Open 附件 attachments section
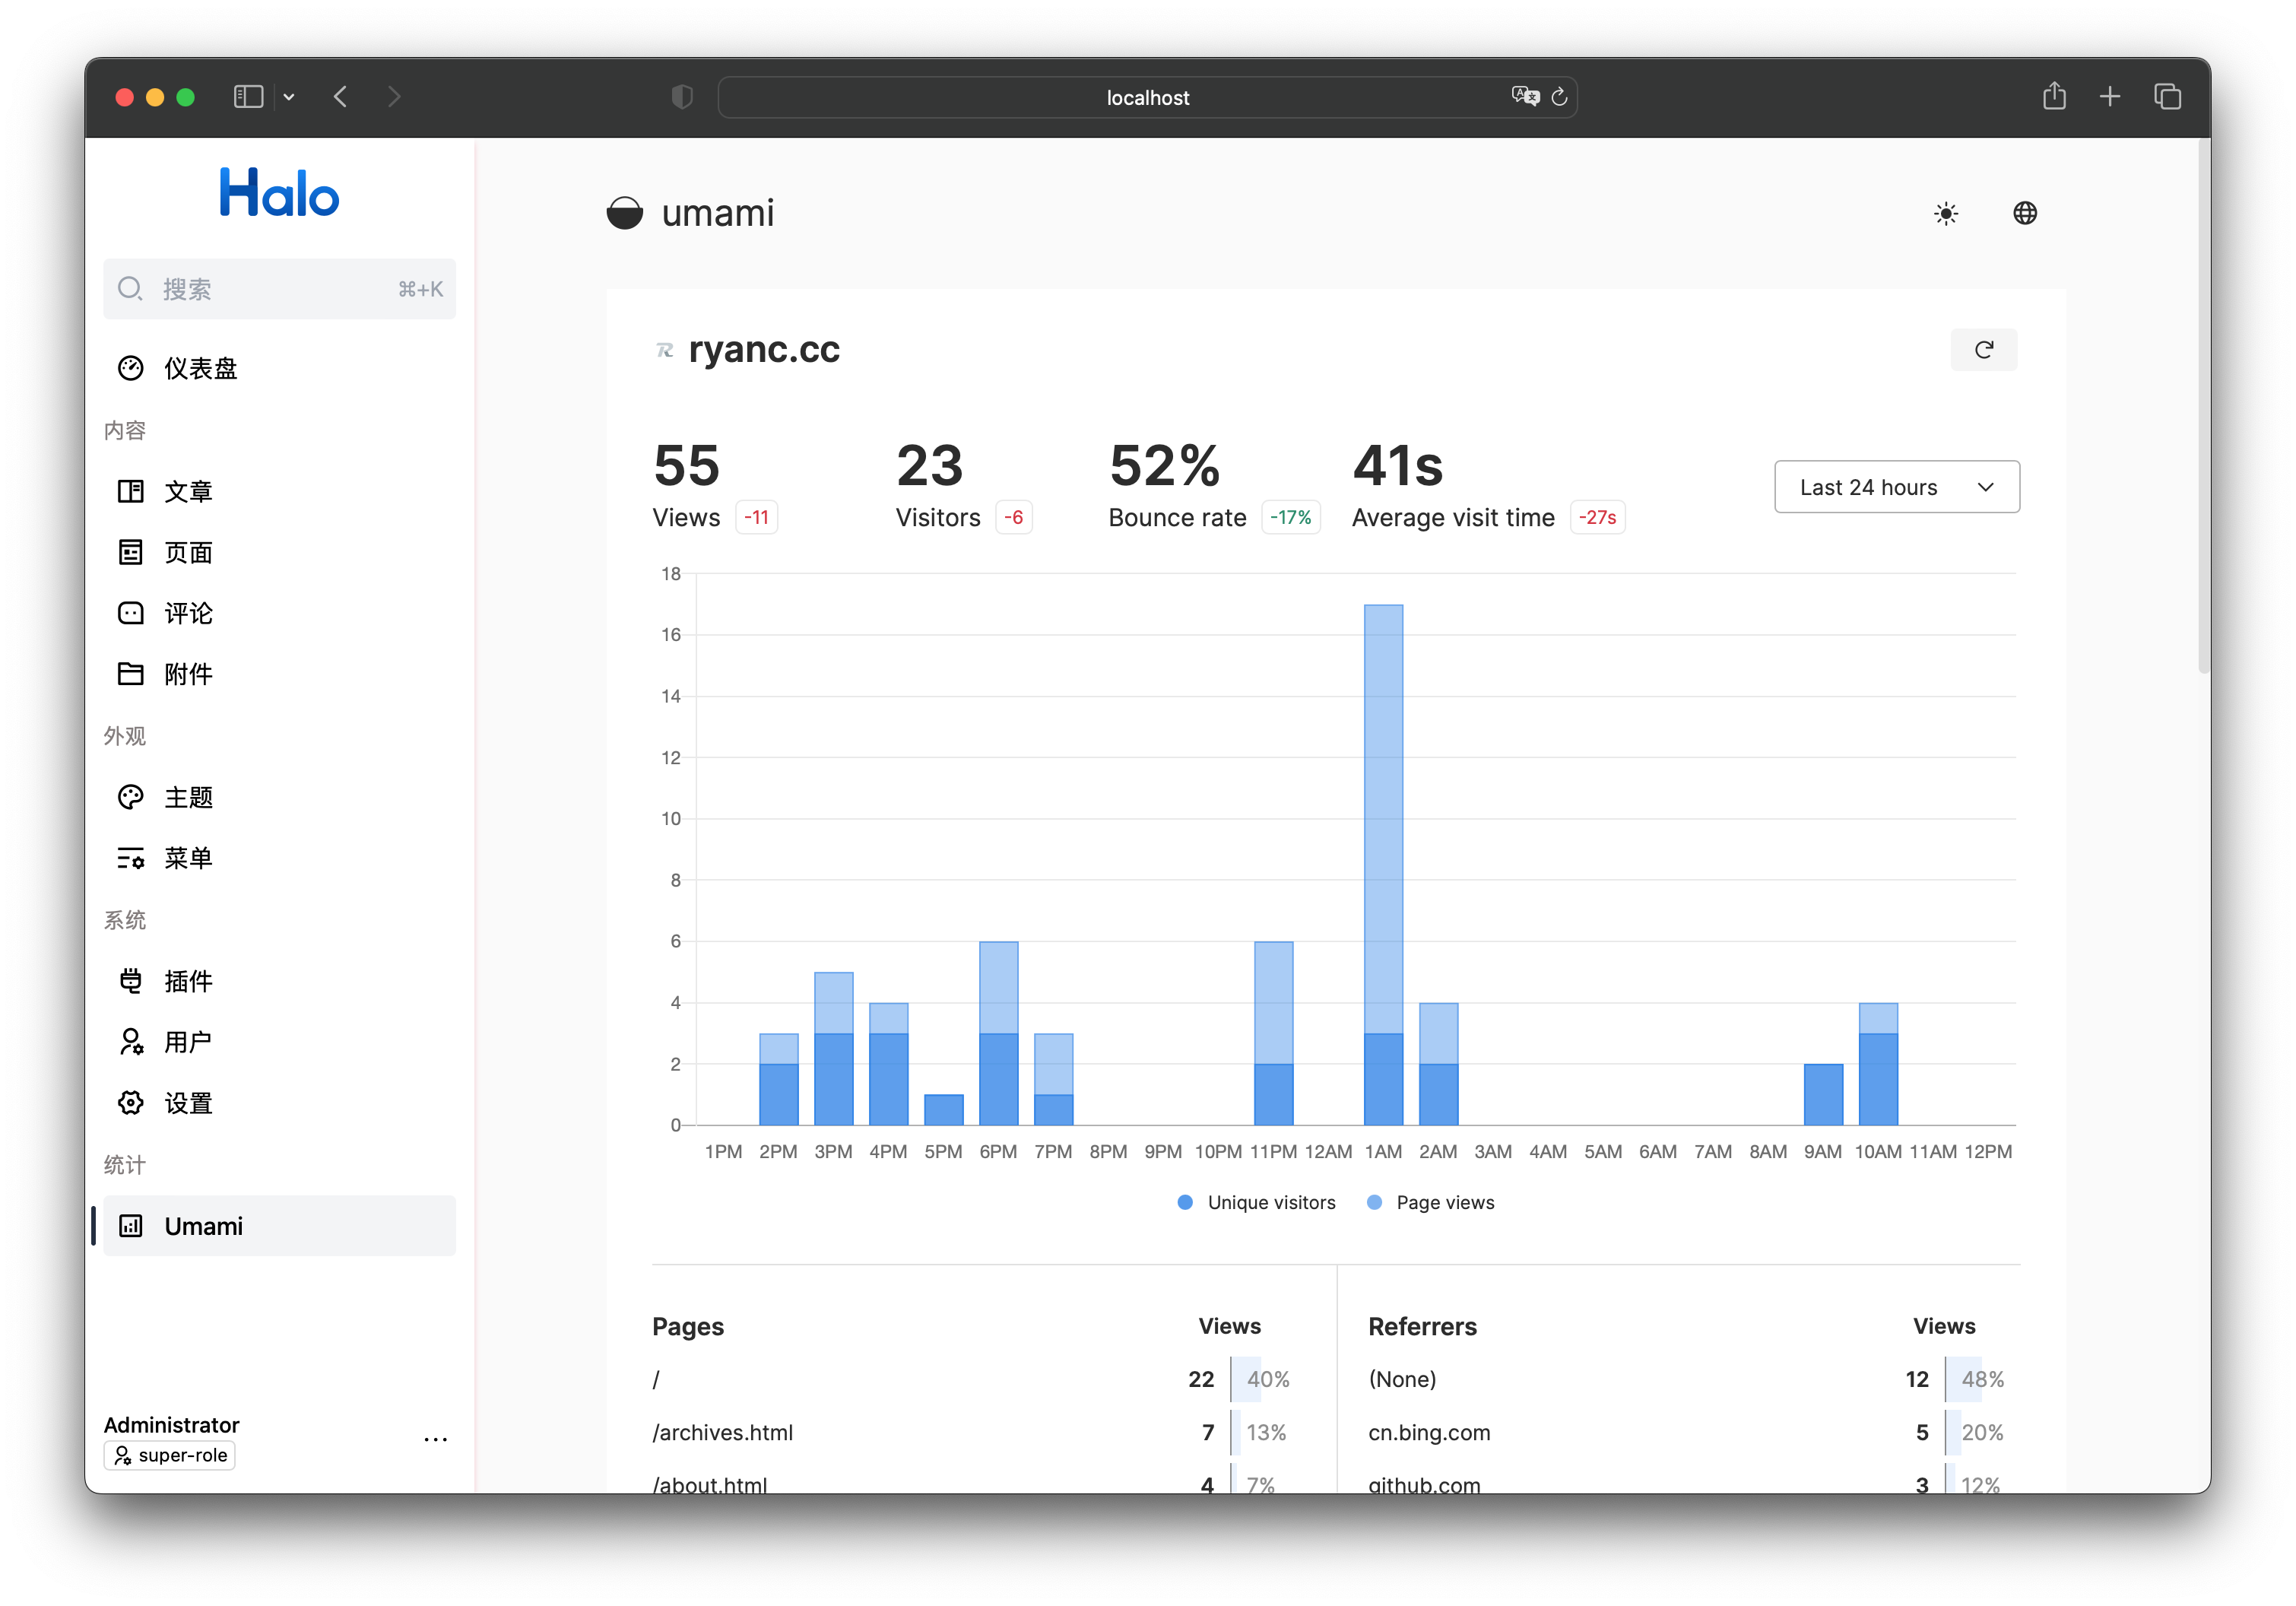This screenshot has width=2296, height=1606. (x=188, y=674)
